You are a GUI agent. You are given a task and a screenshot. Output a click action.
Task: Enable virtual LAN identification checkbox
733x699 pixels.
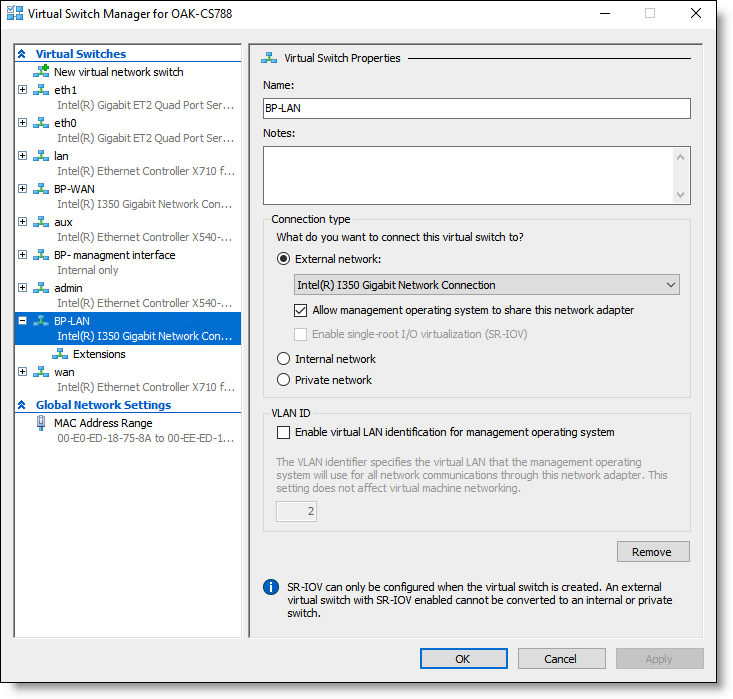283,432
